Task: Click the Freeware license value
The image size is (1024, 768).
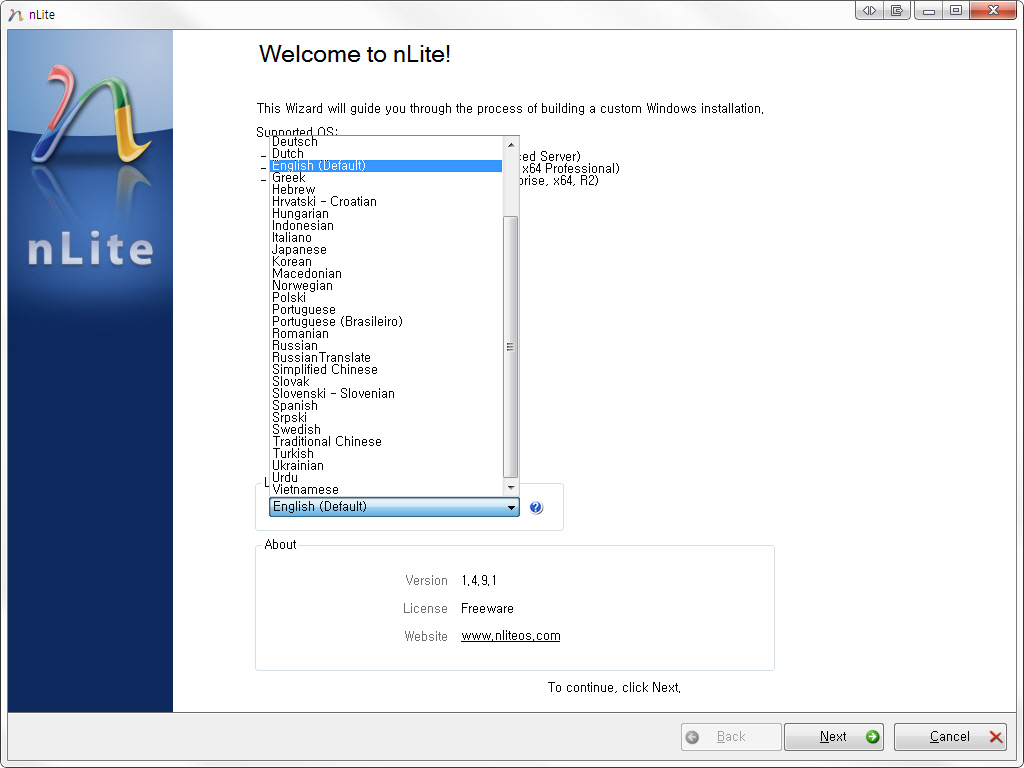Action: pos(487,609)
